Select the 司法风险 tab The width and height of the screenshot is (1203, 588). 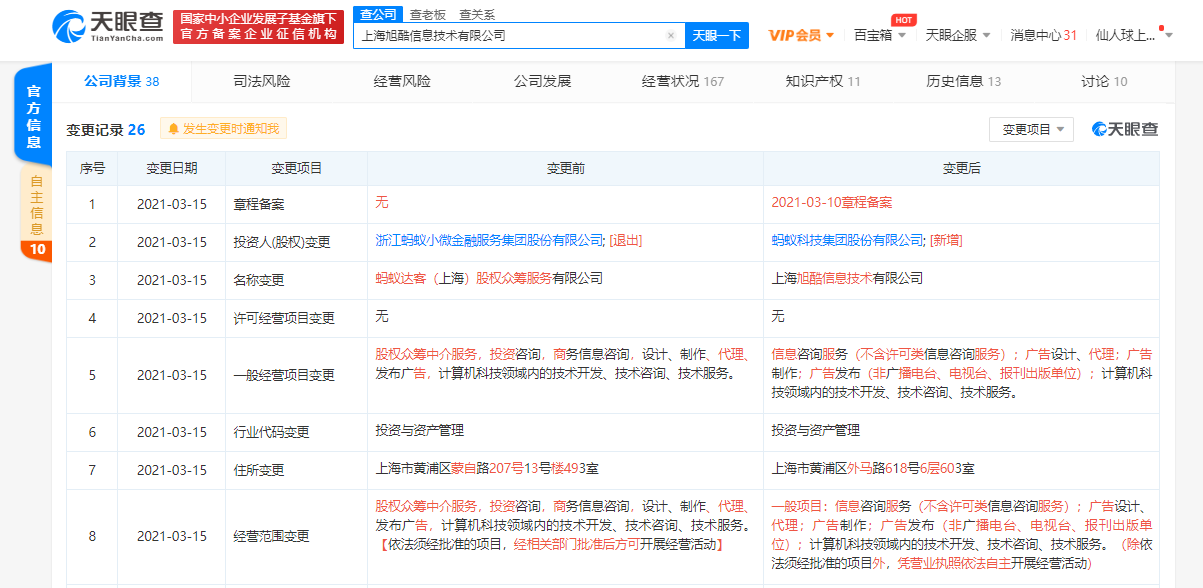262,81
